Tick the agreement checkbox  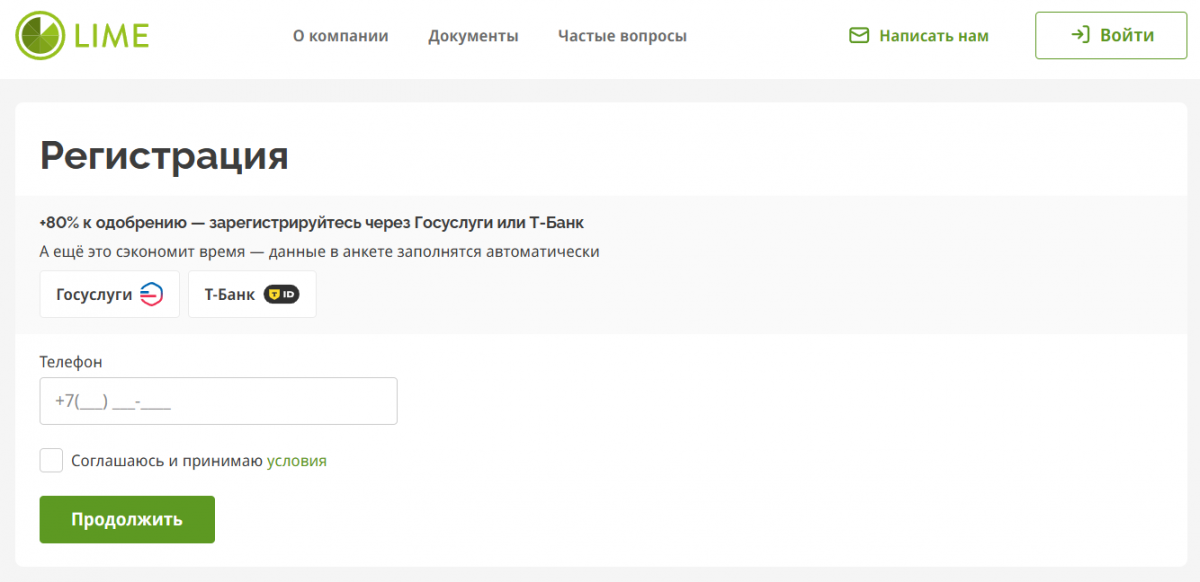51,460
